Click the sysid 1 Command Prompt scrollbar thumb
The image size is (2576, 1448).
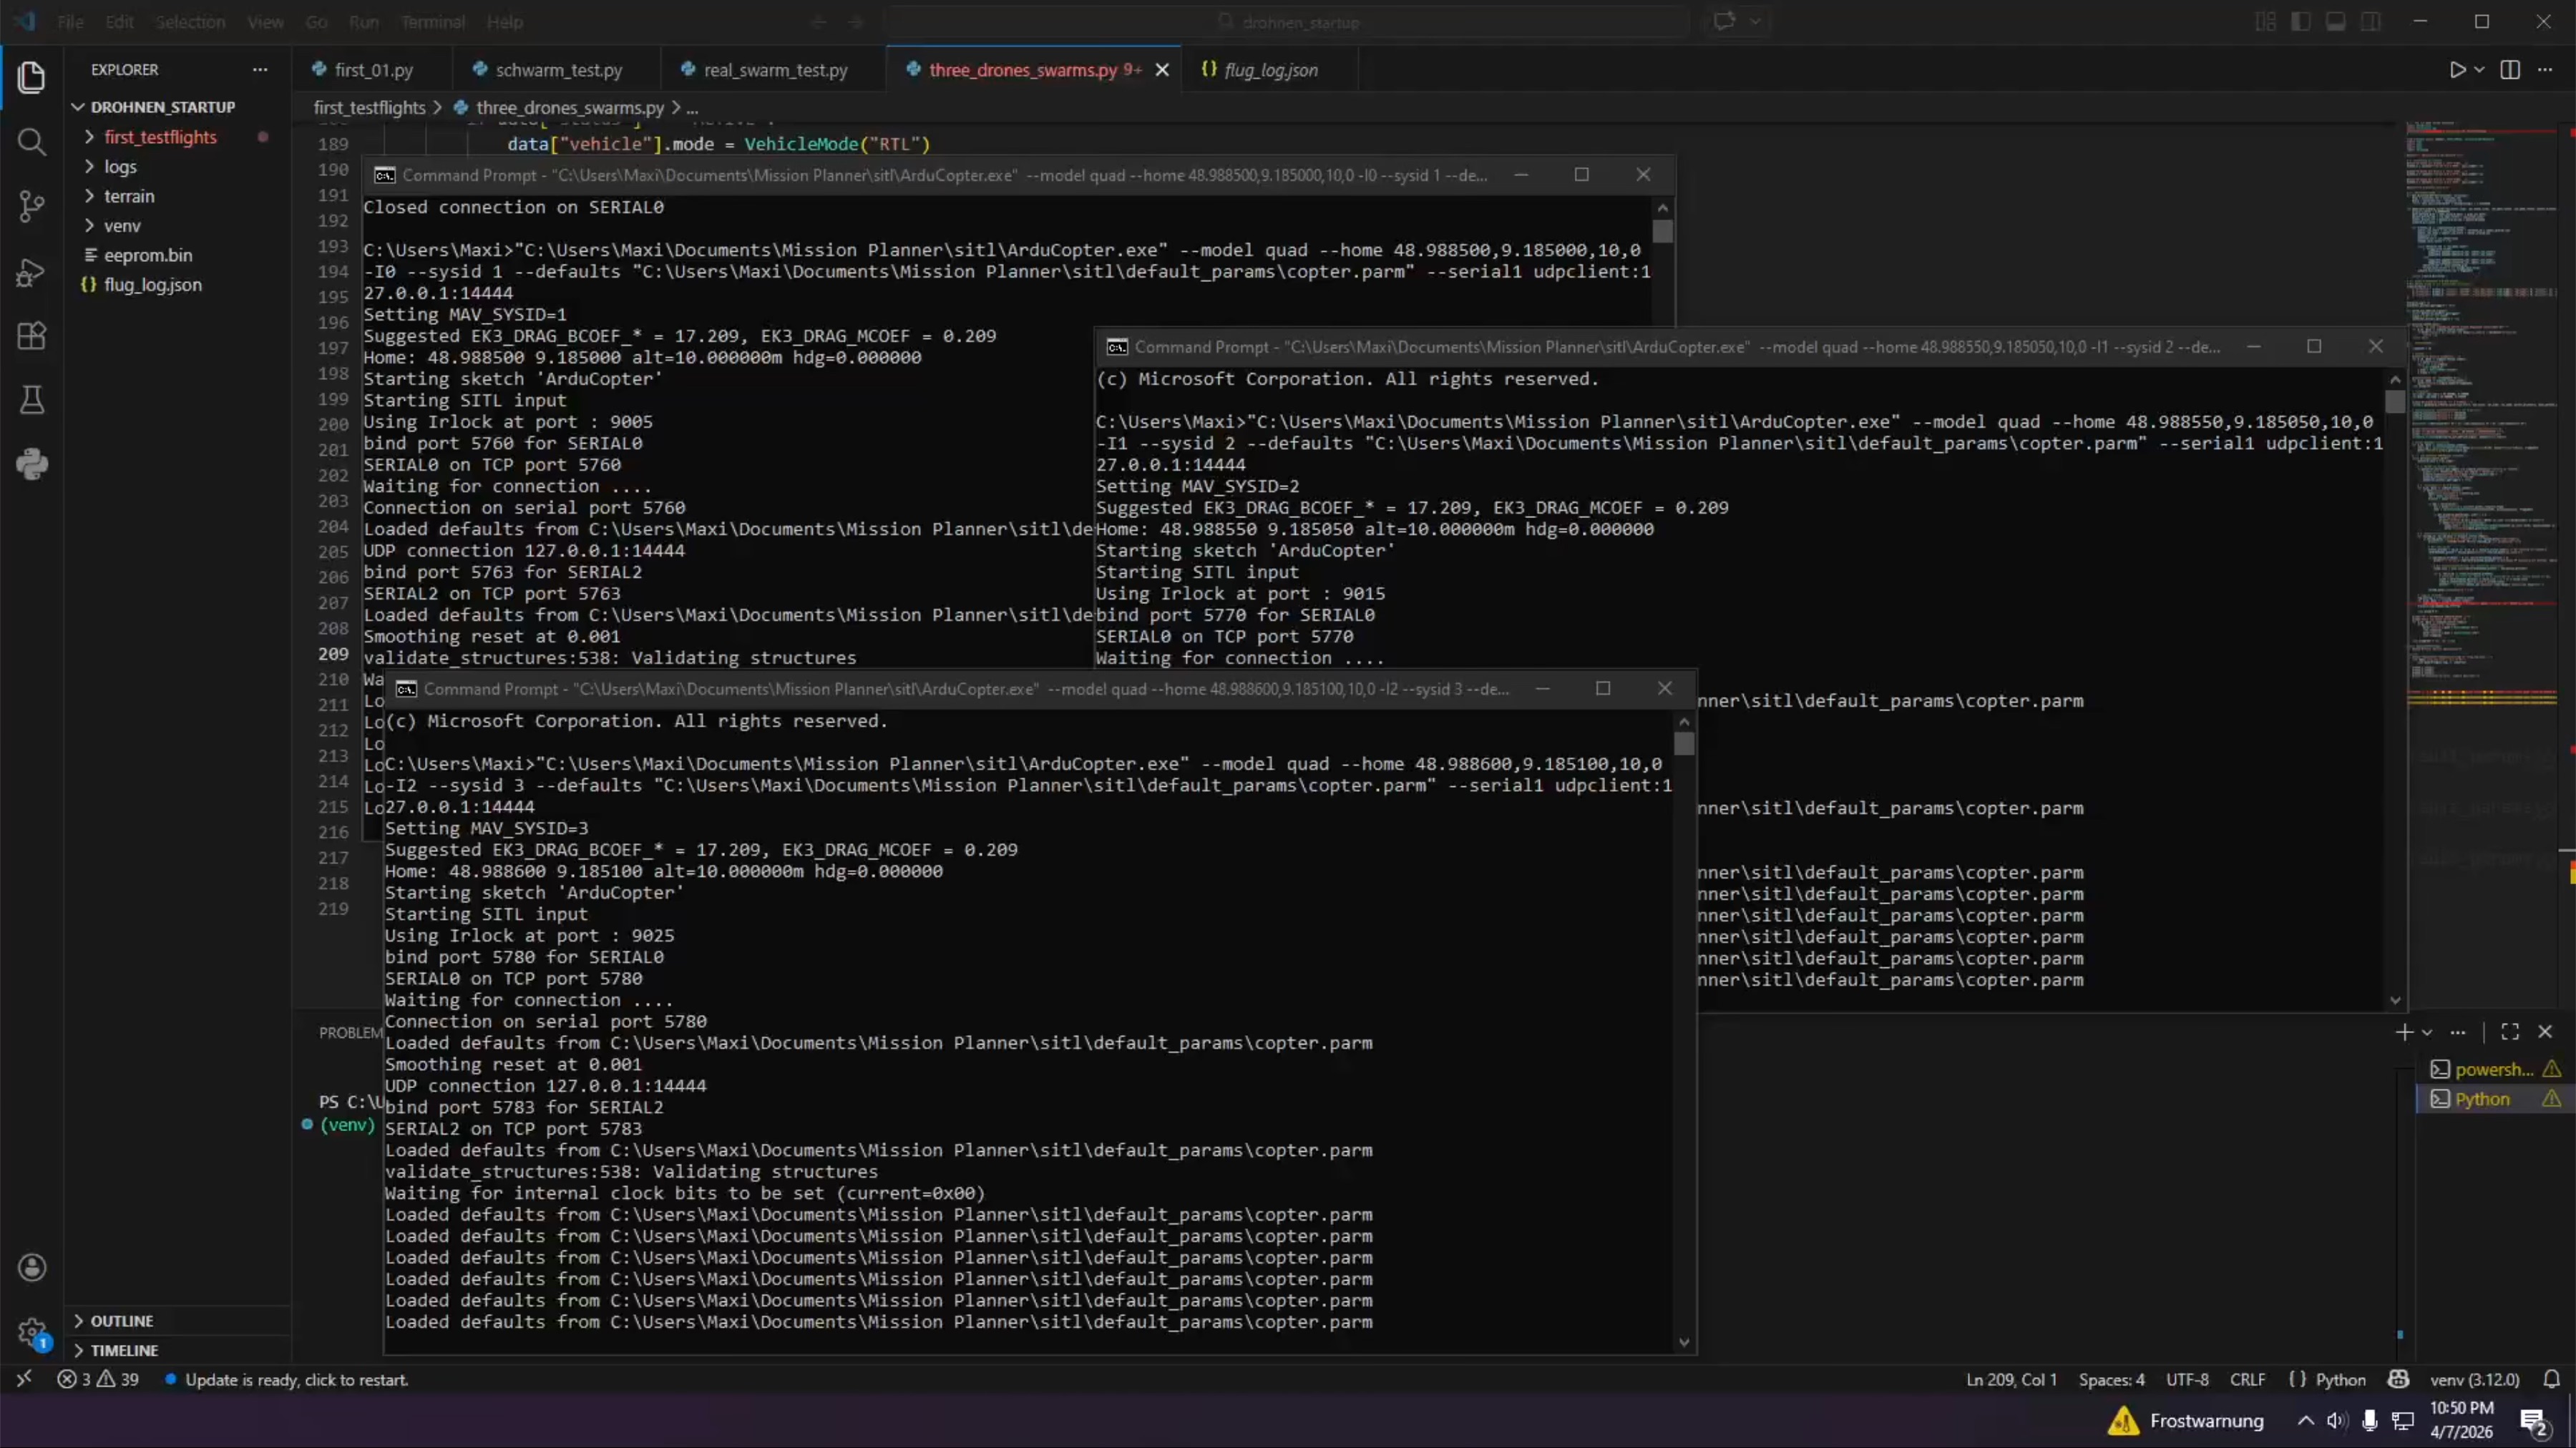pos(1662,231)
